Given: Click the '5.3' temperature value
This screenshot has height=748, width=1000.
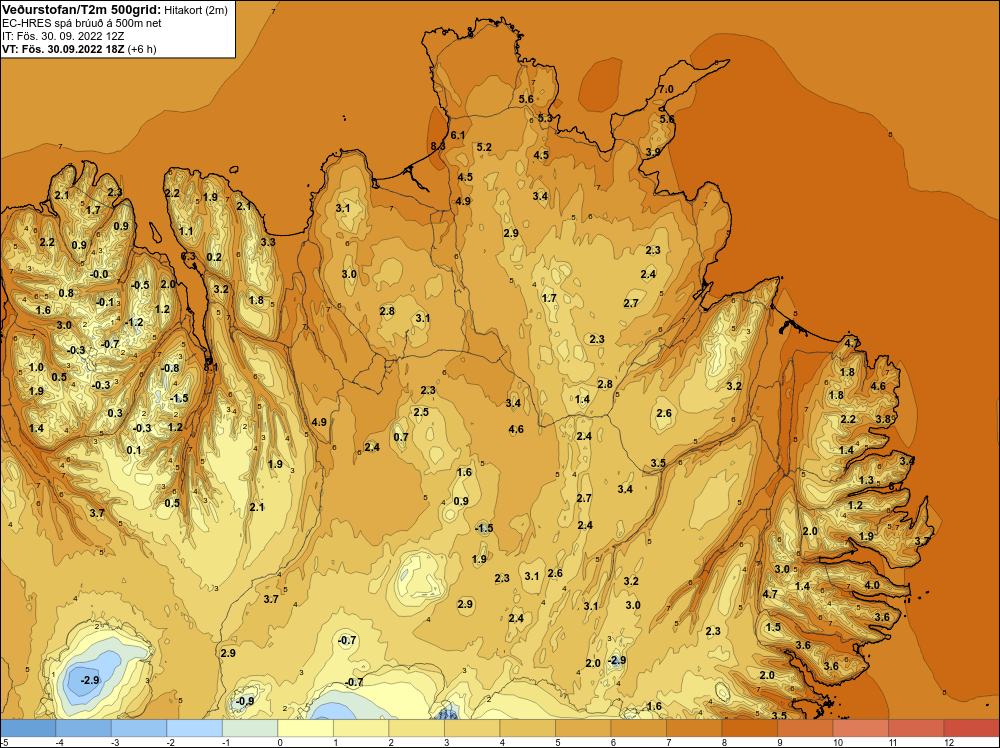Looking at the screenshot, I should [545, 119].
